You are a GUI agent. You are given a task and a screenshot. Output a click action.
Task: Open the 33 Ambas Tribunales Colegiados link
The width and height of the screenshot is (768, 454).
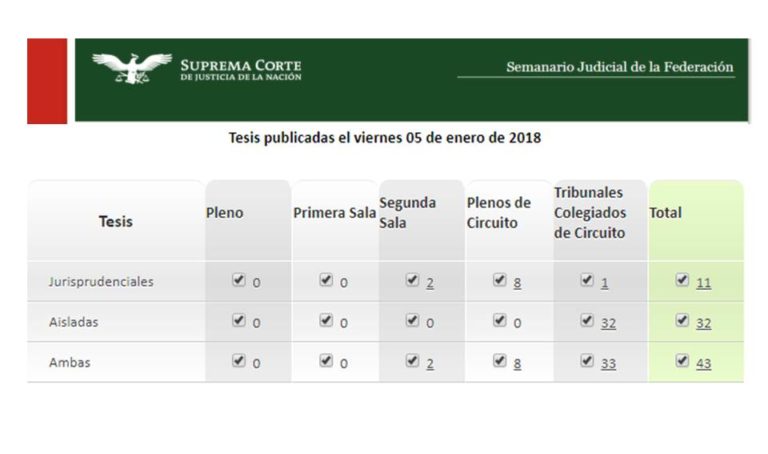click(x=608, y=364)
